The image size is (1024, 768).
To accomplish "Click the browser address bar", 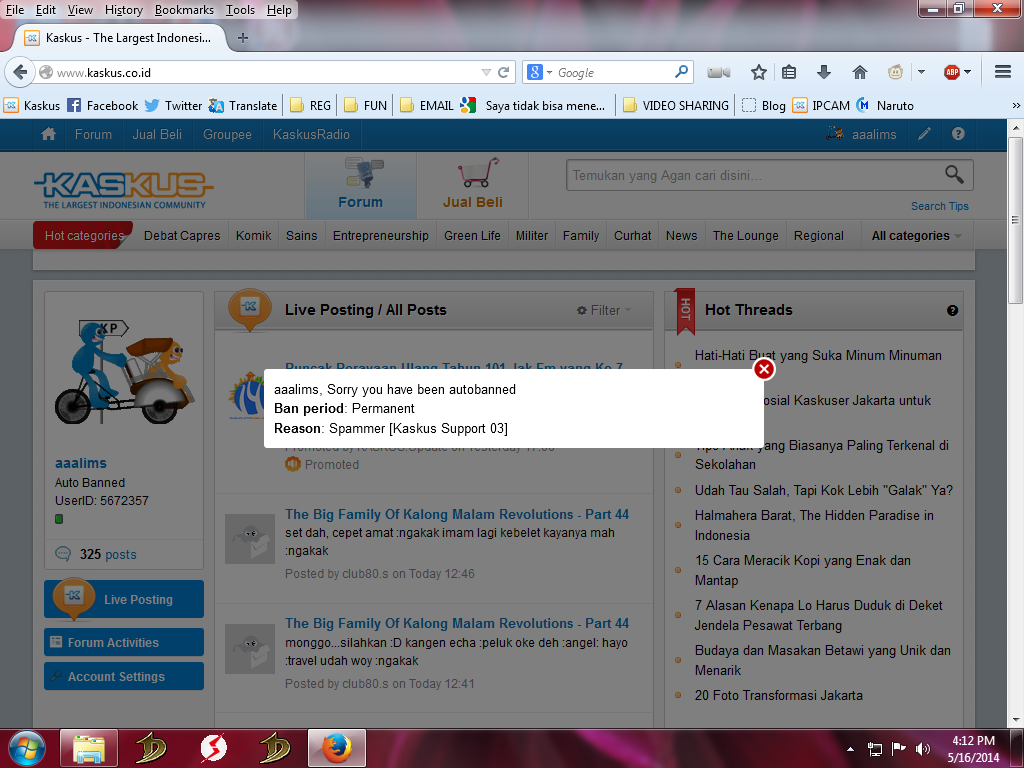I will point(267,72).
